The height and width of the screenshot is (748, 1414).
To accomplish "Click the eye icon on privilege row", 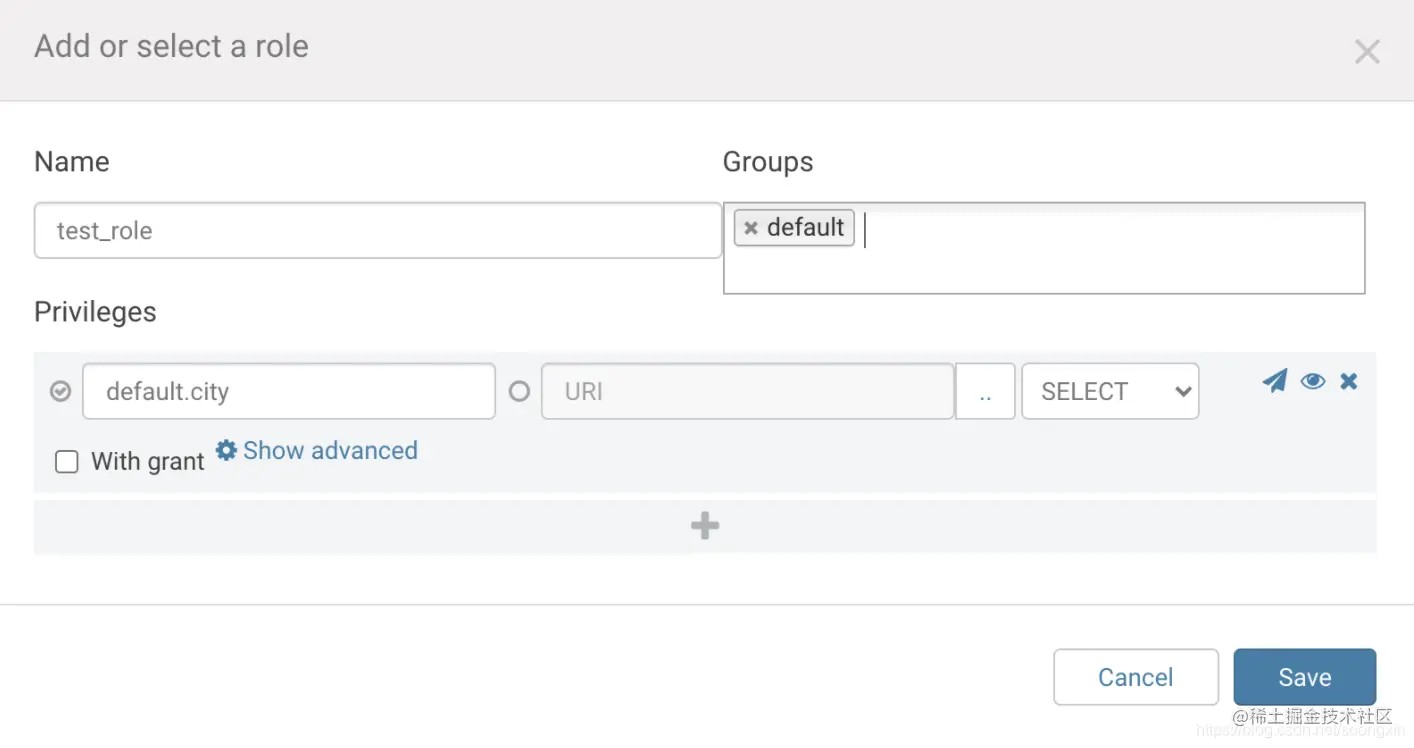I will click(1313, 381).
